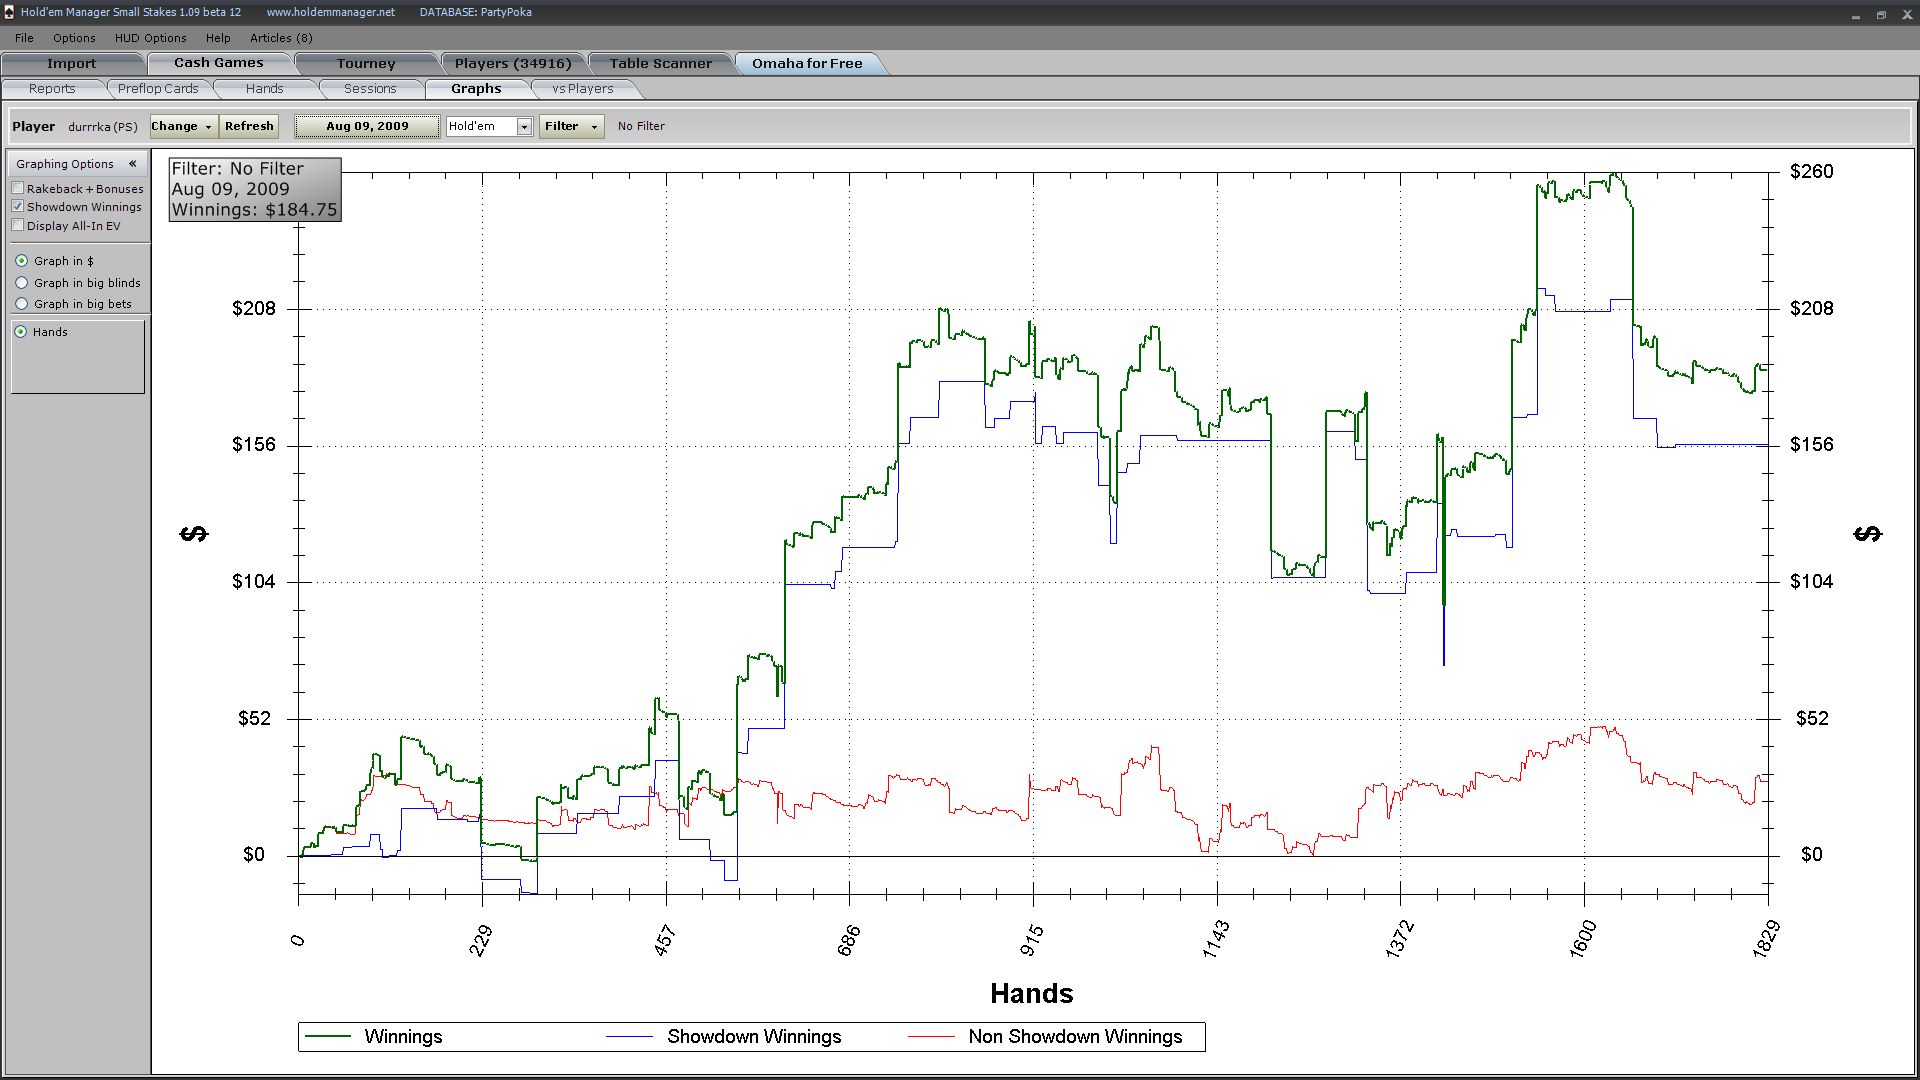This screenshot has width=1920, height=1080.
Task: Open the HUD Options menu
Action: 150,38
